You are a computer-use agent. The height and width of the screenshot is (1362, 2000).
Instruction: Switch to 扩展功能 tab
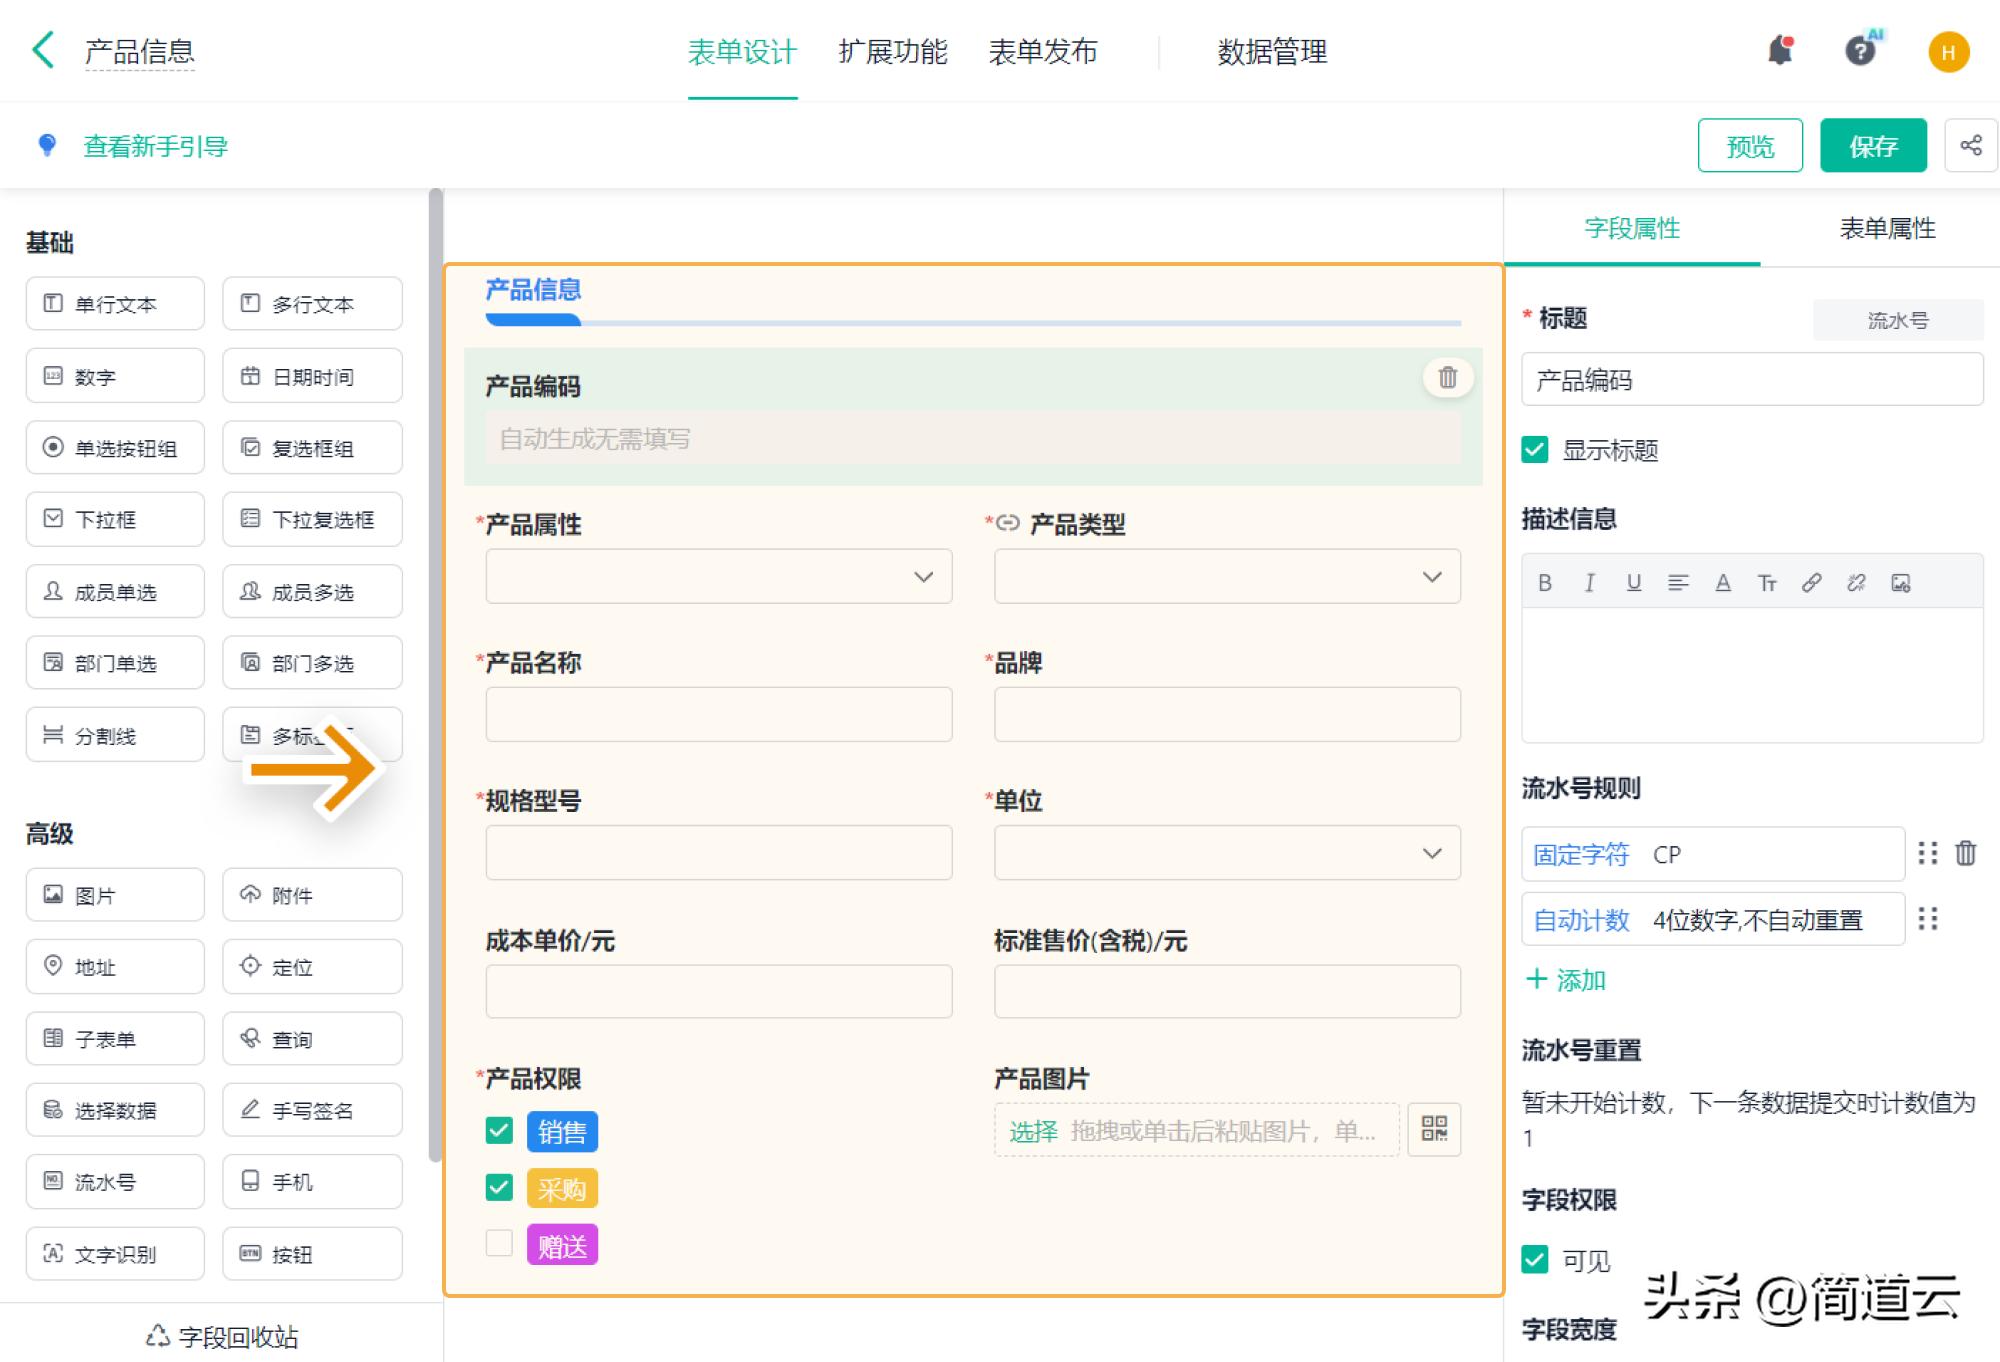coord(892,52)
